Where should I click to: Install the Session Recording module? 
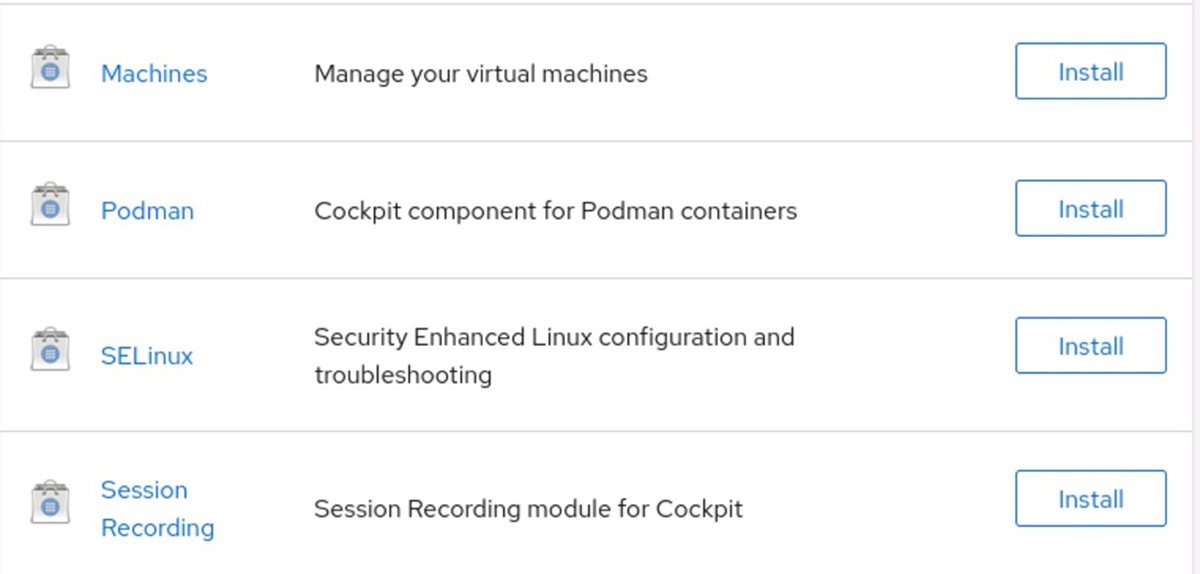(x=1090, y=499)
